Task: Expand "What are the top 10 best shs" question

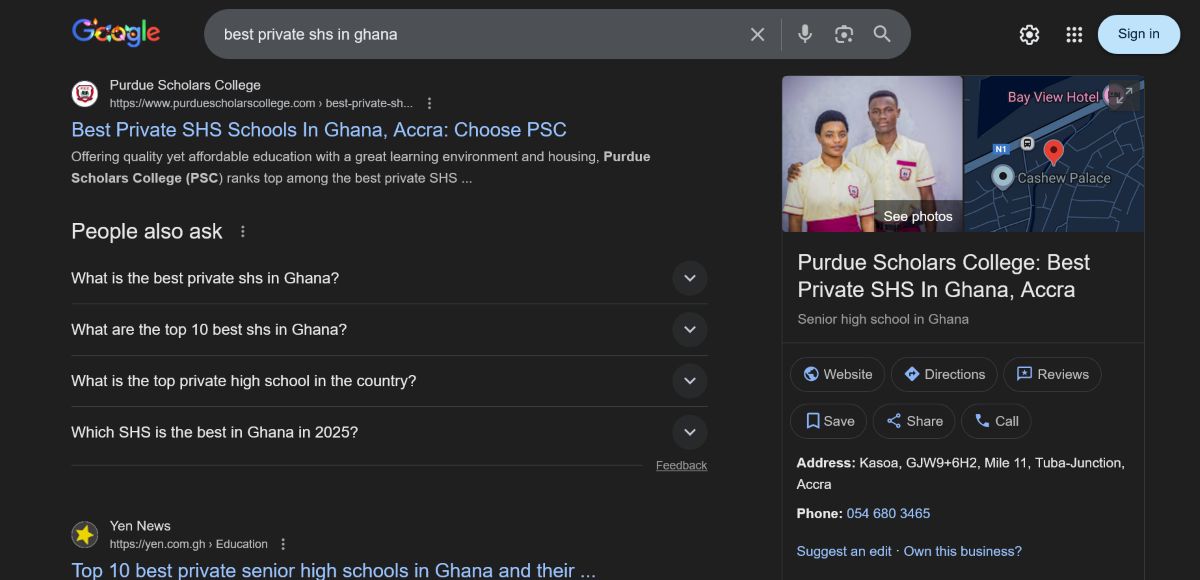Action: (x=689, y=329)
